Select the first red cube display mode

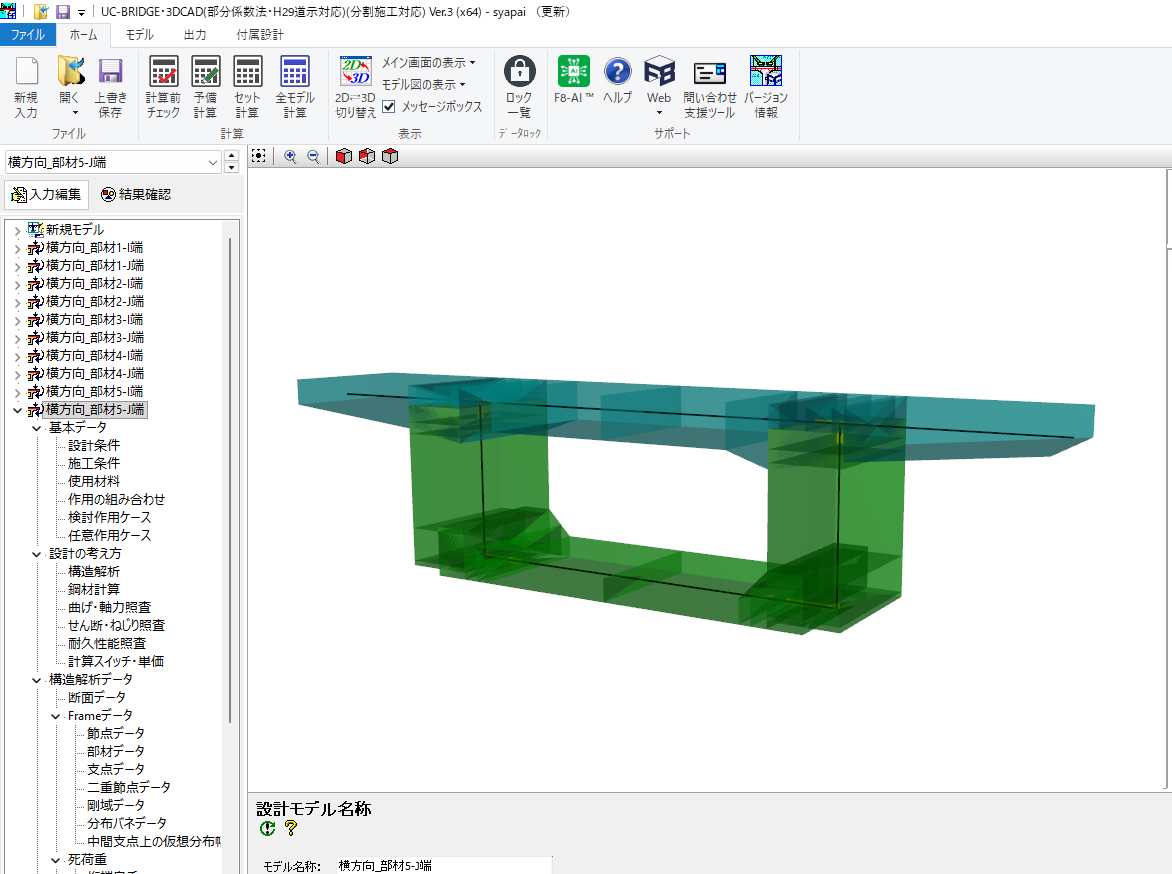344,156
